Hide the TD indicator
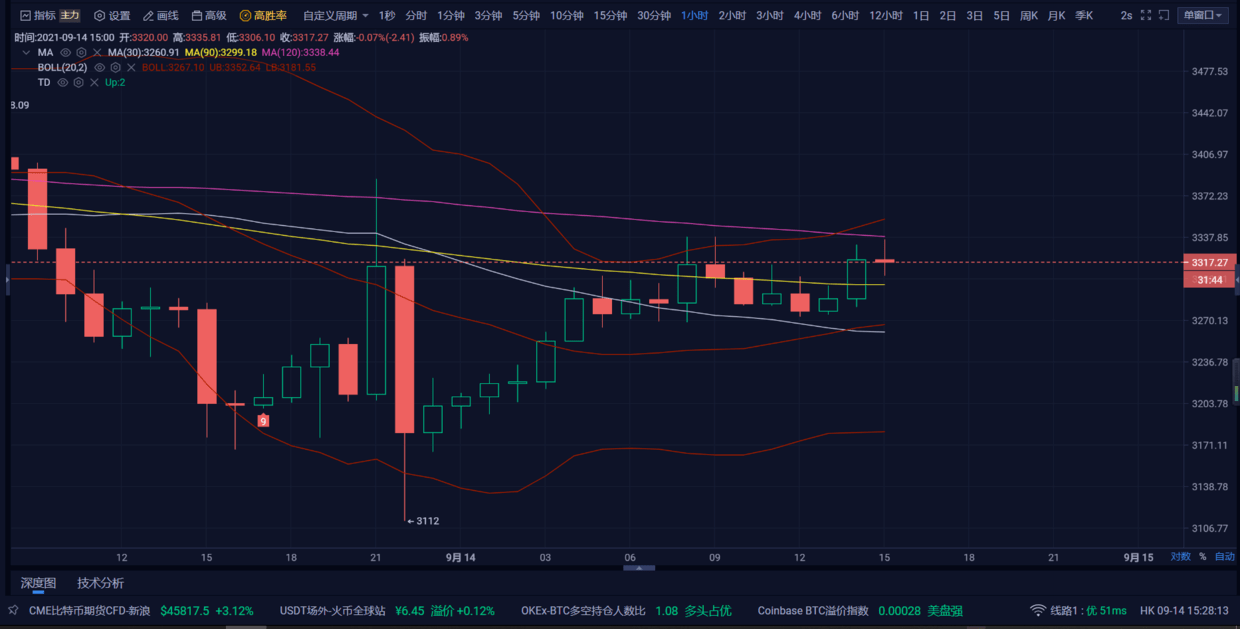The width and height of the screenshot is (1240, 629). (x=63, y=82)
